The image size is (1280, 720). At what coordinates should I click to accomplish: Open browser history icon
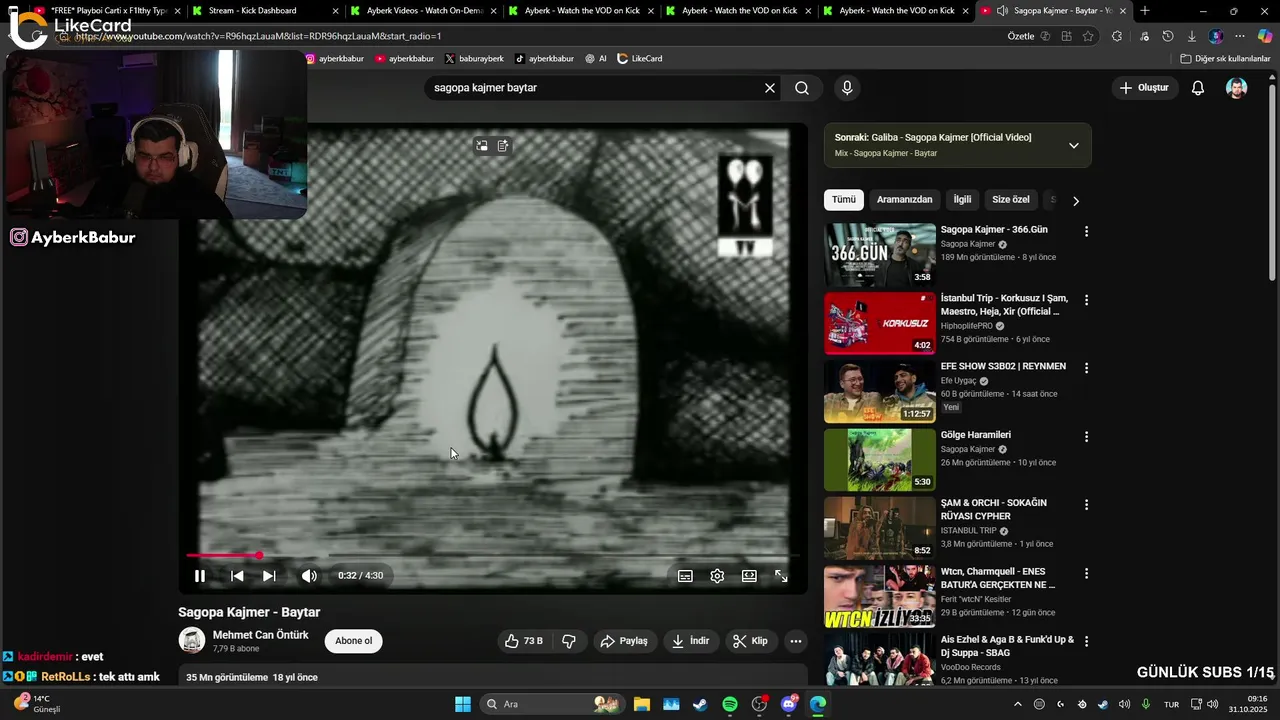pos(1168,36)
